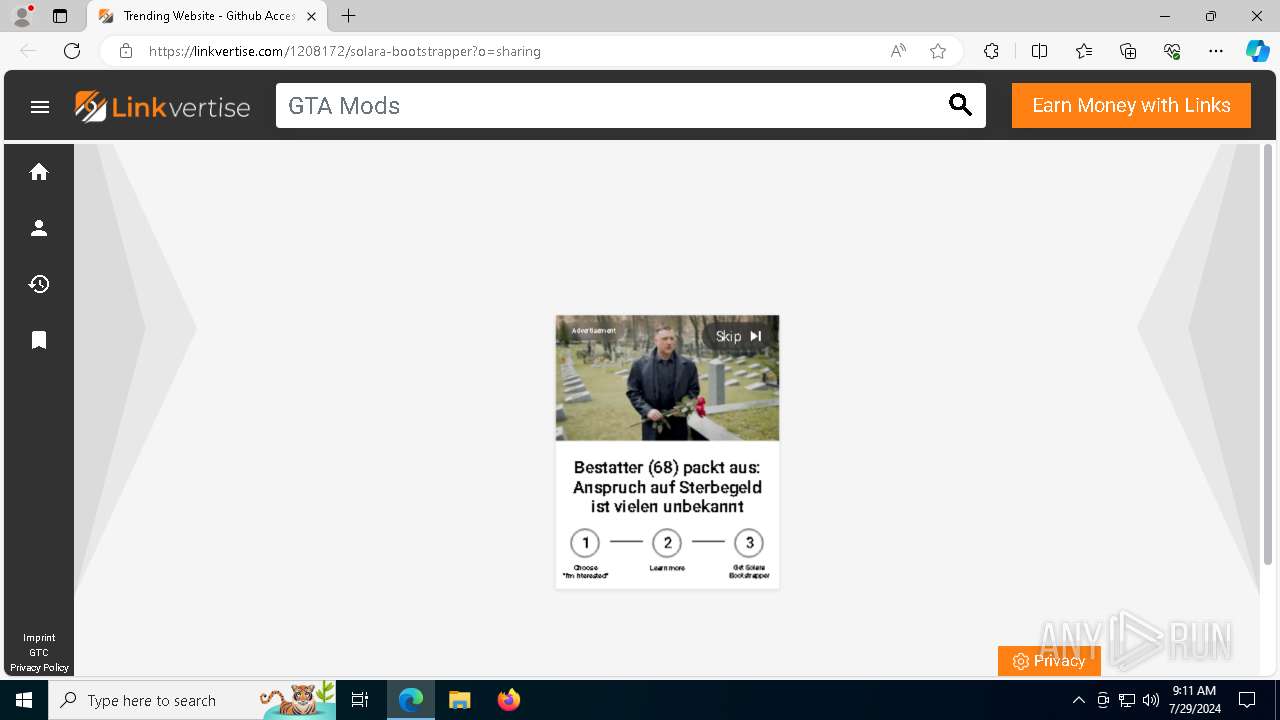The height and width of the screenshot is (720, 1280).
Task: Launch Firefox from taskbar
Action: pos(509,700)
